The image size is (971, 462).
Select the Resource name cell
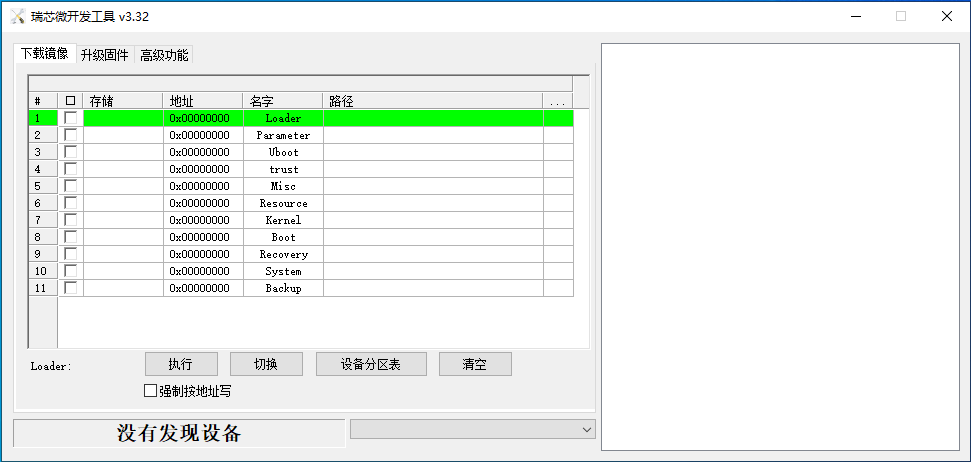[x=283, y=203]
